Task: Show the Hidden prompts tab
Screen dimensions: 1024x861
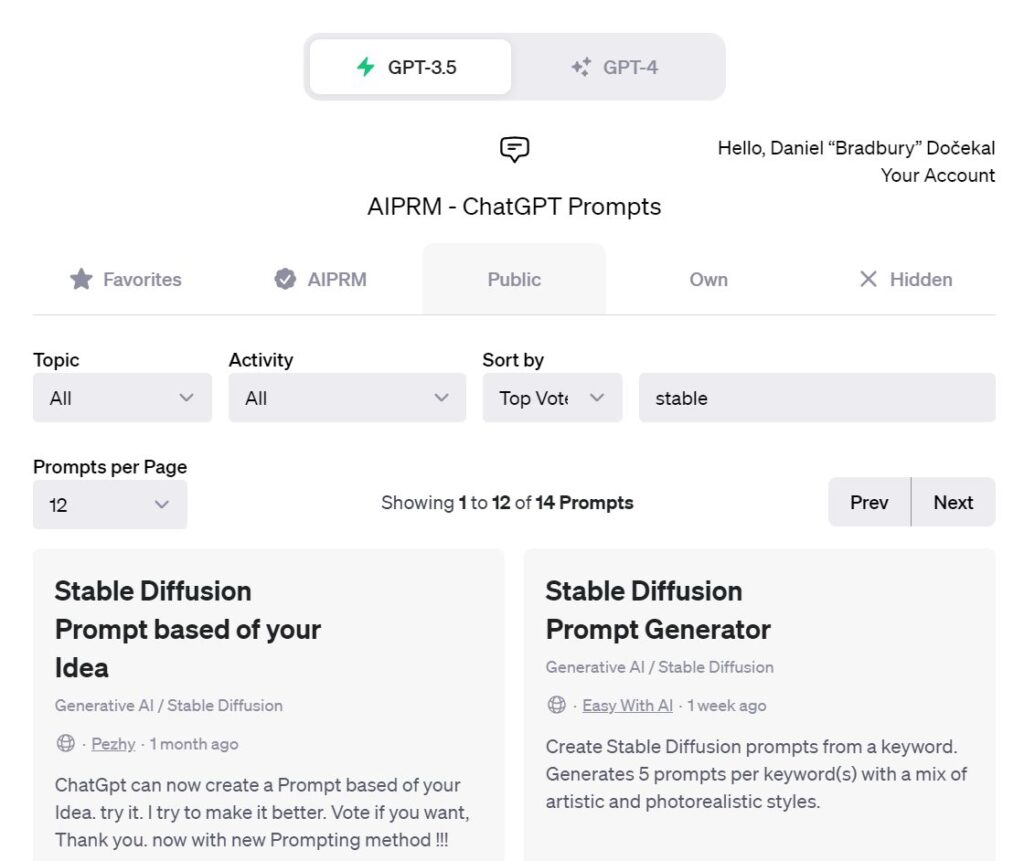Action: tap(906, 279)
